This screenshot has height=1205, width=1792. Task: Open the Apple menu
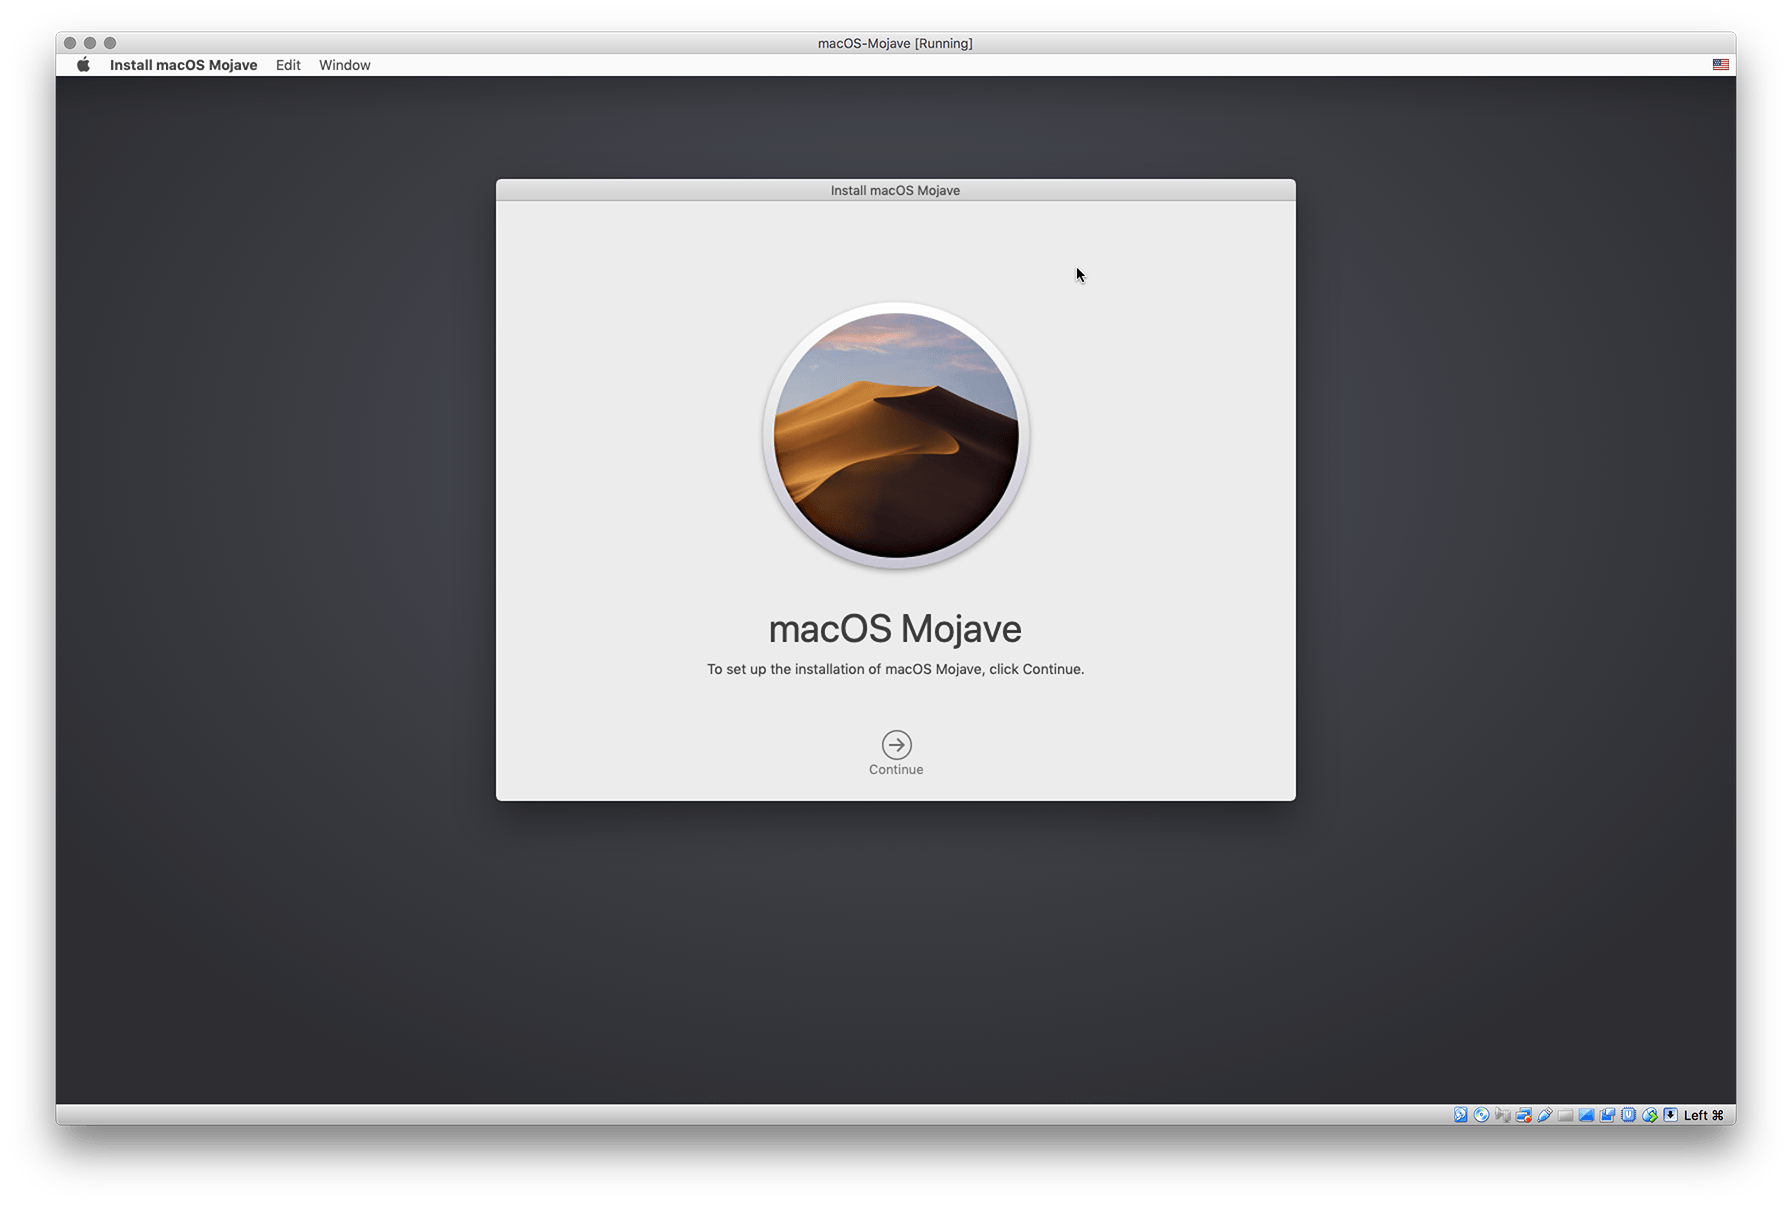[84, 65]
